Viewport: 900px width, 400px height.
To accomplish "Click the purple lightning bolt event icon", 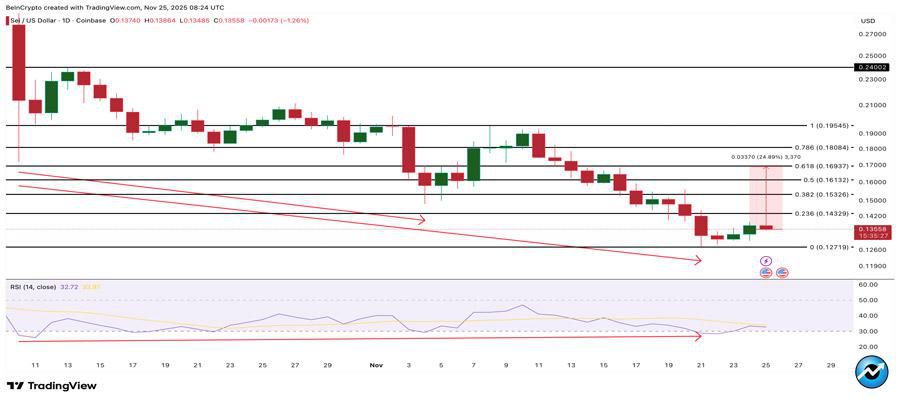I will point(767,261).
